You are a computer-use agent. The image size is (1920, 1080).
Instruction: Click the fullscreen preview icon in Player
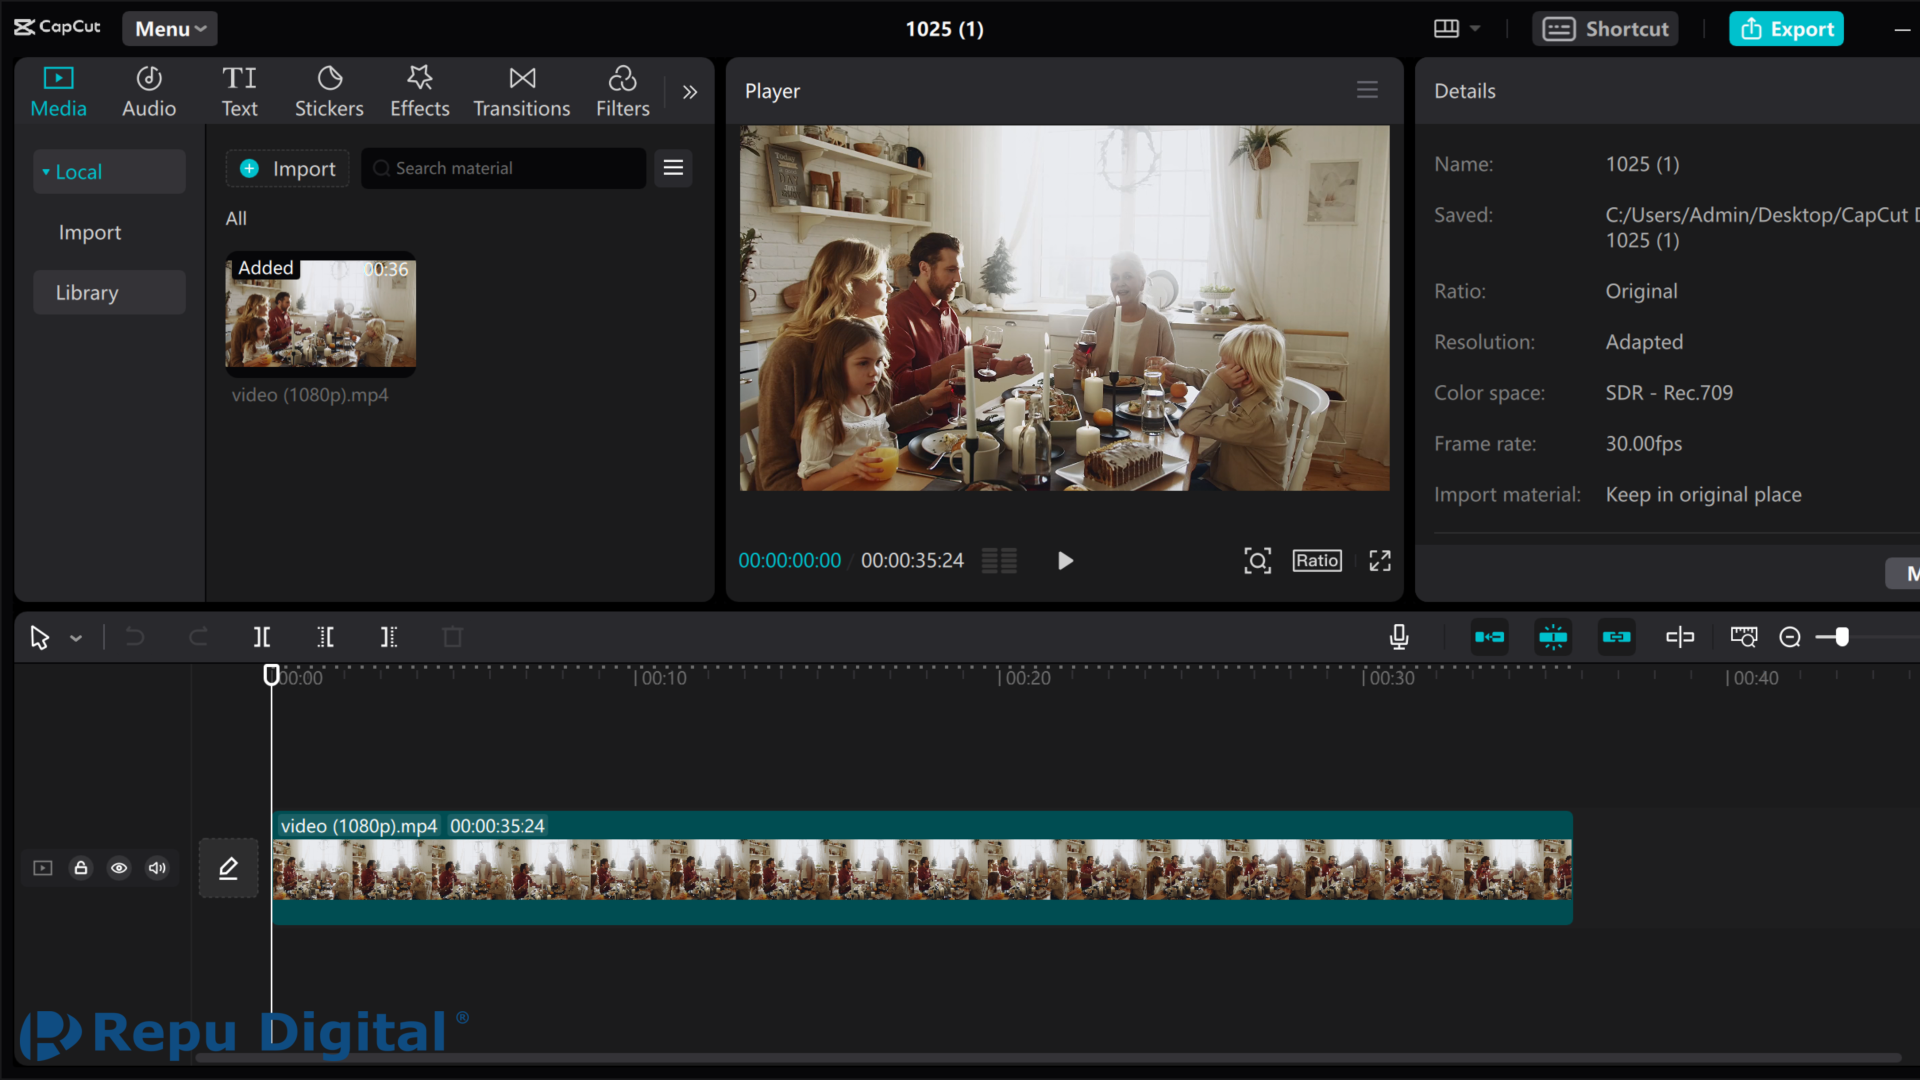(x=1380, y=561)
